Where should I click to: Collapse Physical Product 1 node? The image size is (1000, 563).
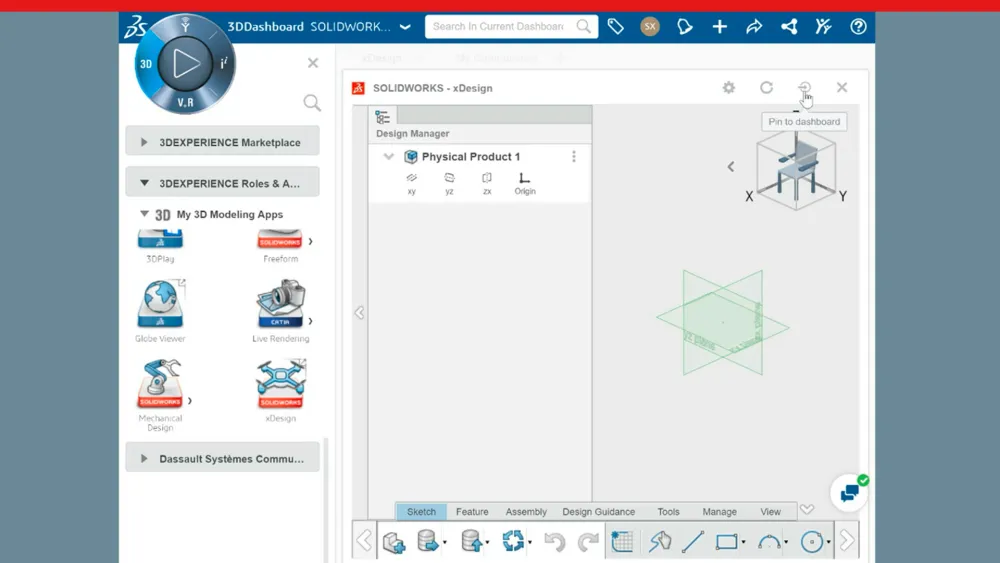coord(388,156)
